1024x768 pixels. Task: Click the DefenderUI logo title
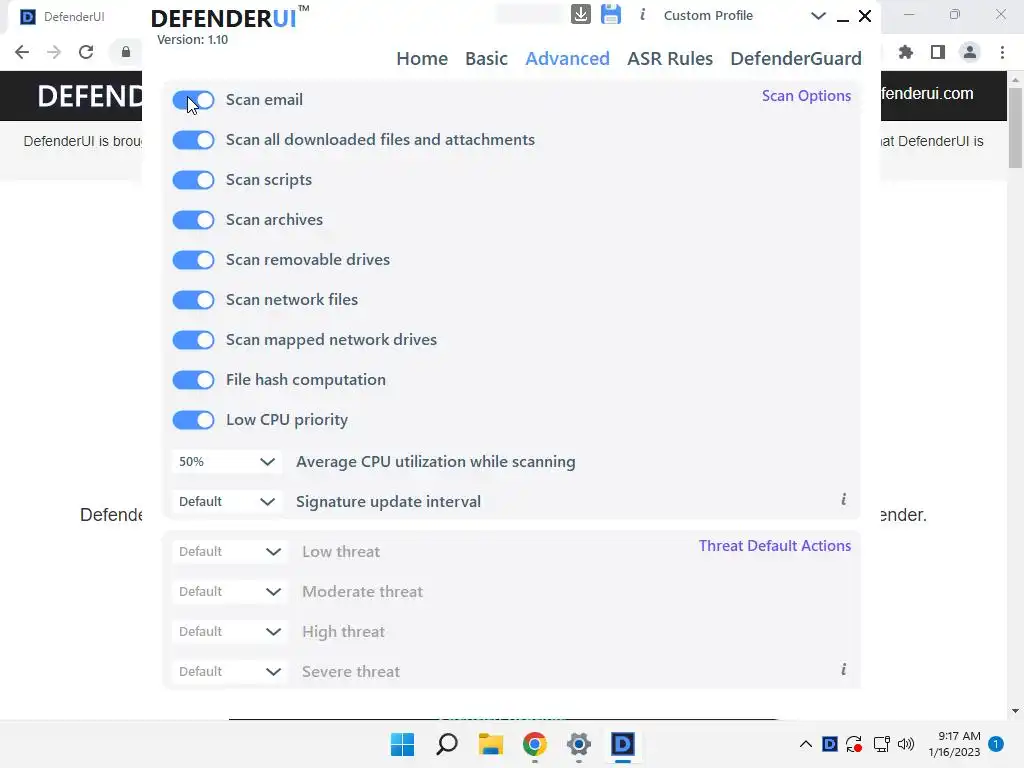(230, 18)
